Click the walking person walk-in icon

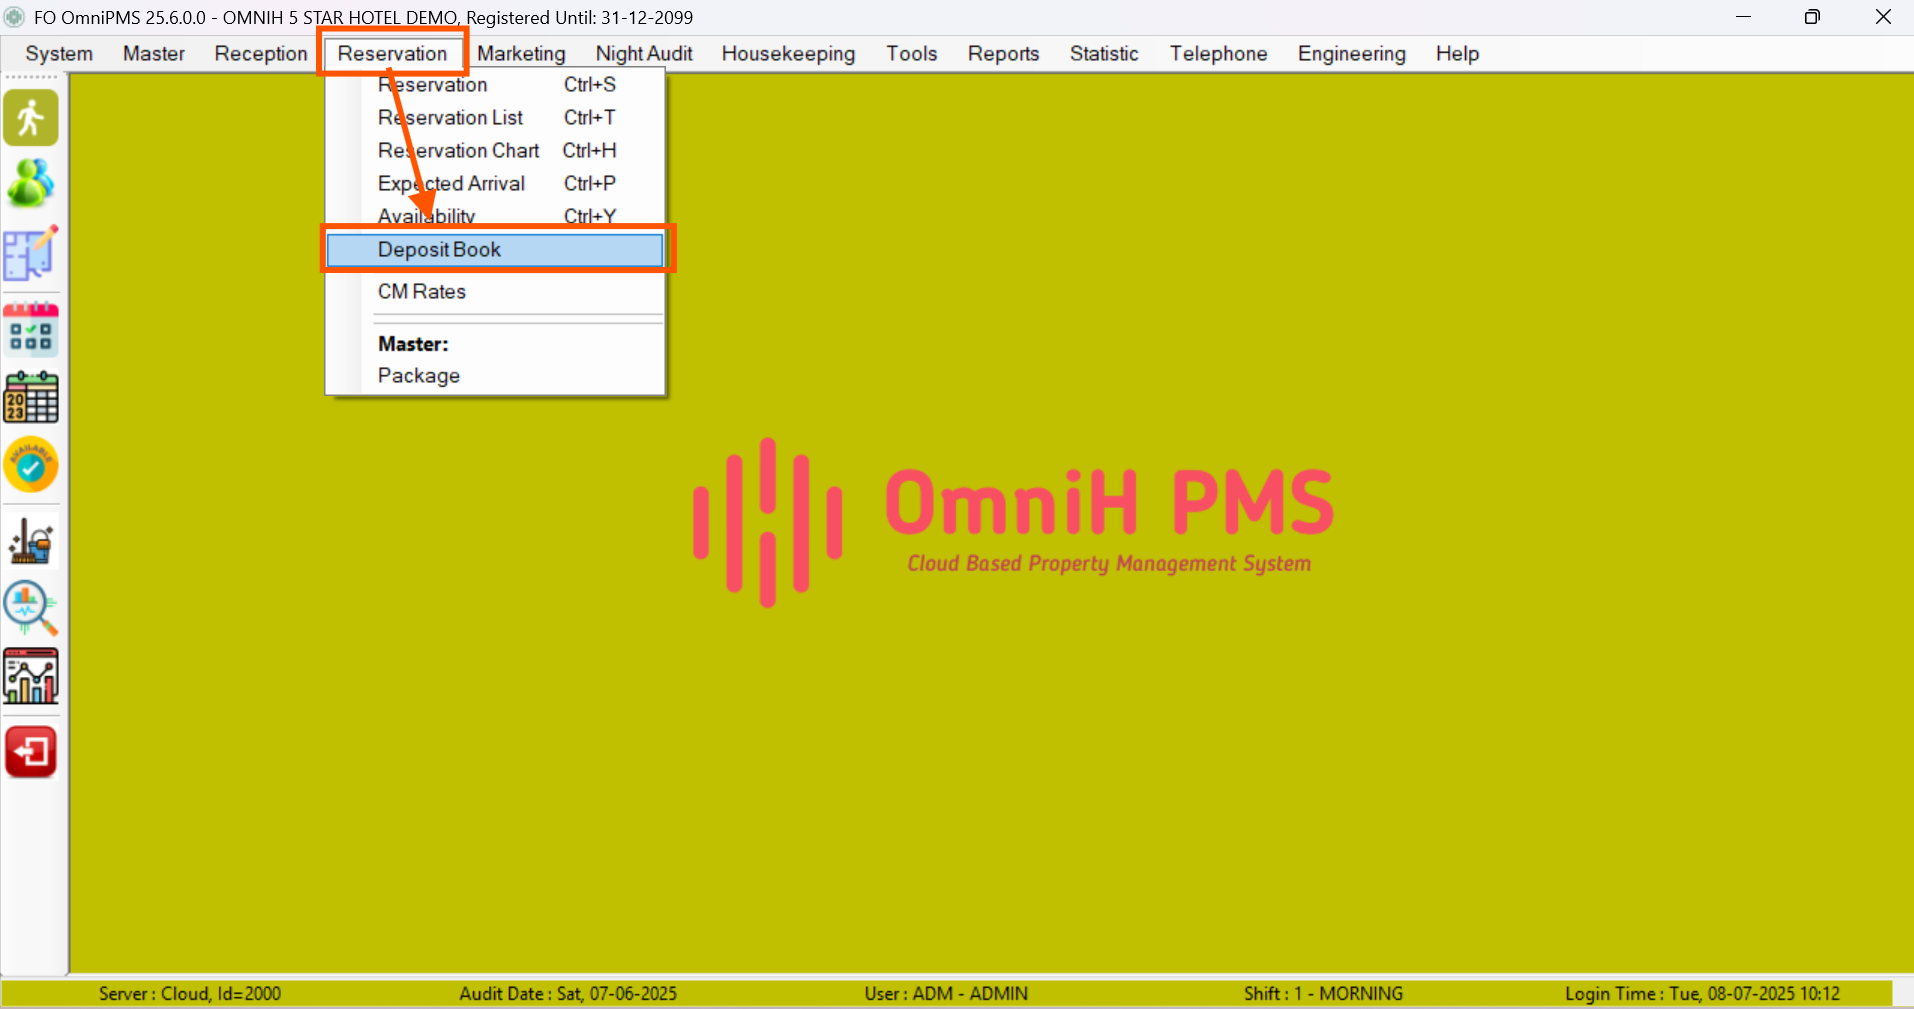click(x=31, y=117)
